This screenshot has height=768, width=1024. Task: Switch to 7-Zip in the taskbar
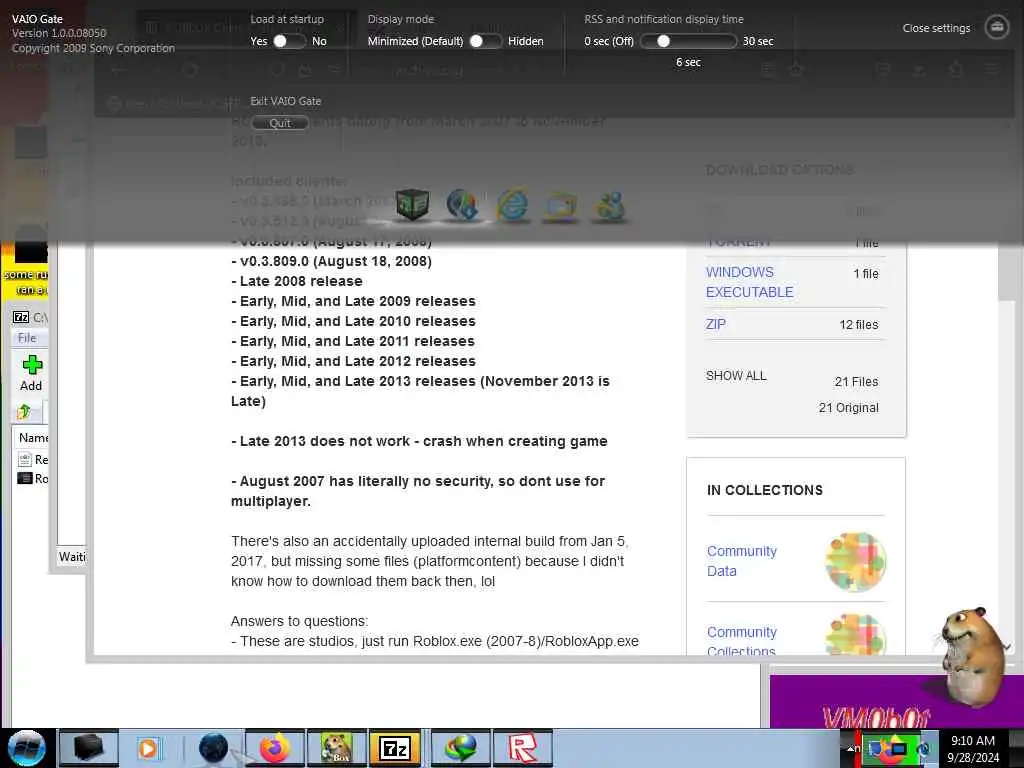tap(396, 748)
